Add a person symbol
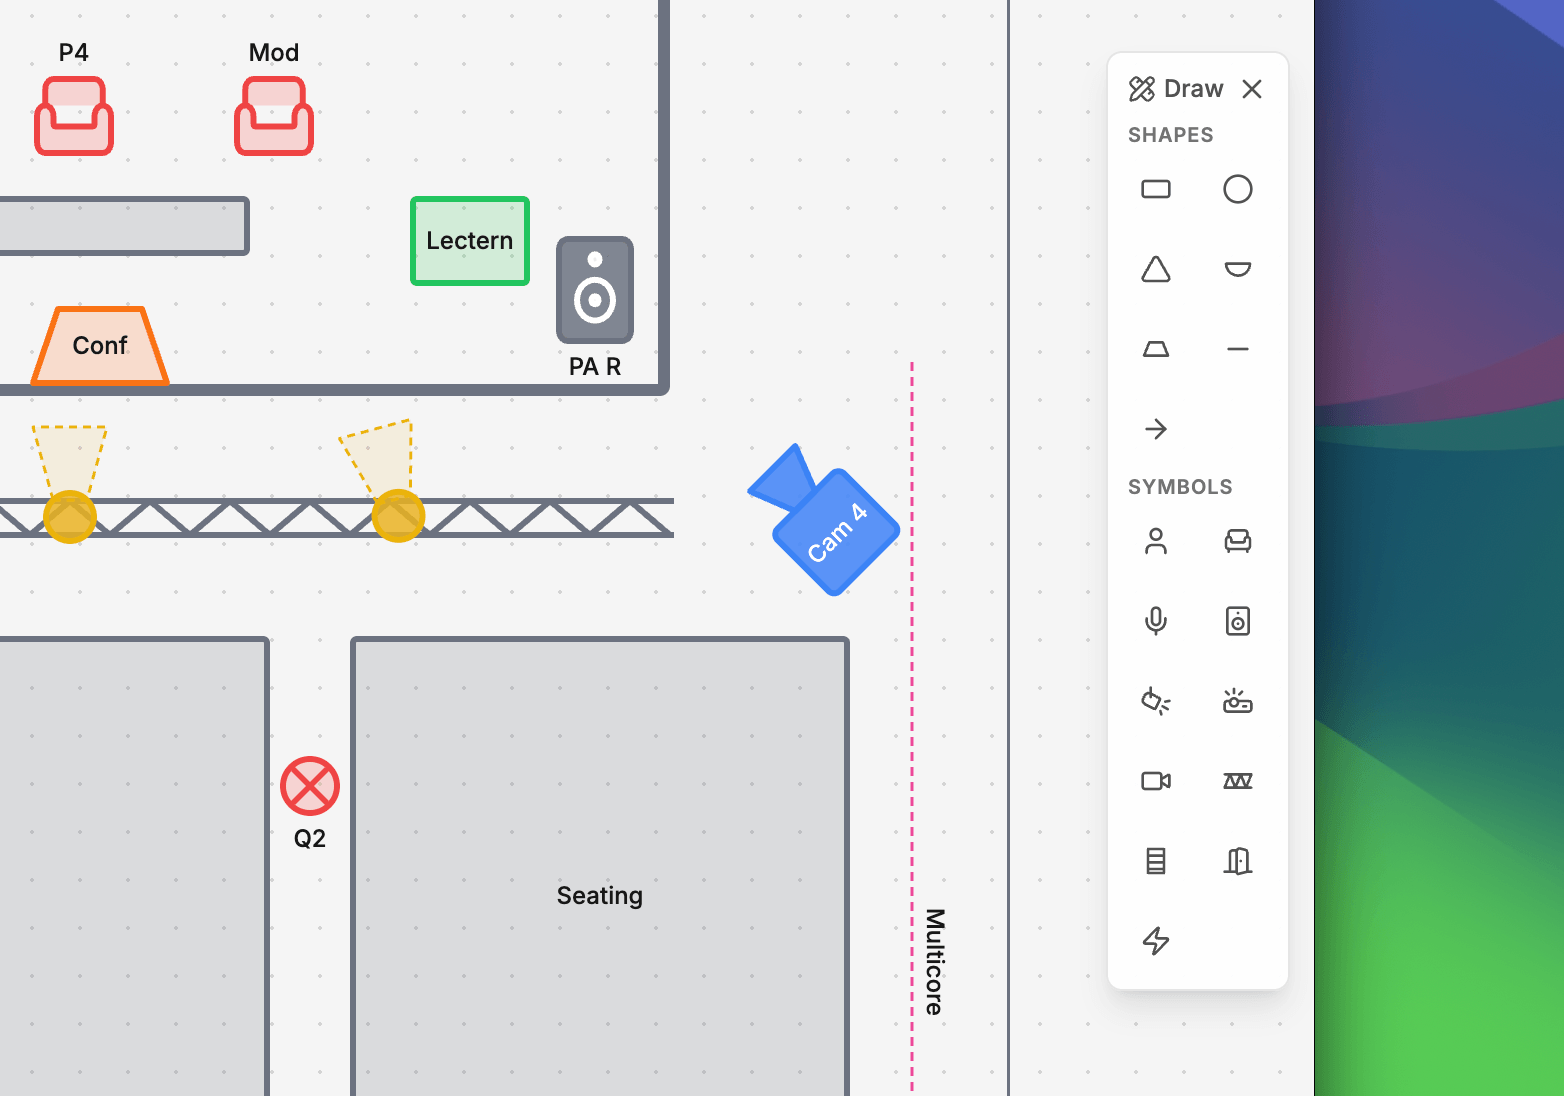The width and height of the screenshot is (1564, 1096). [x=1156, y=541]
